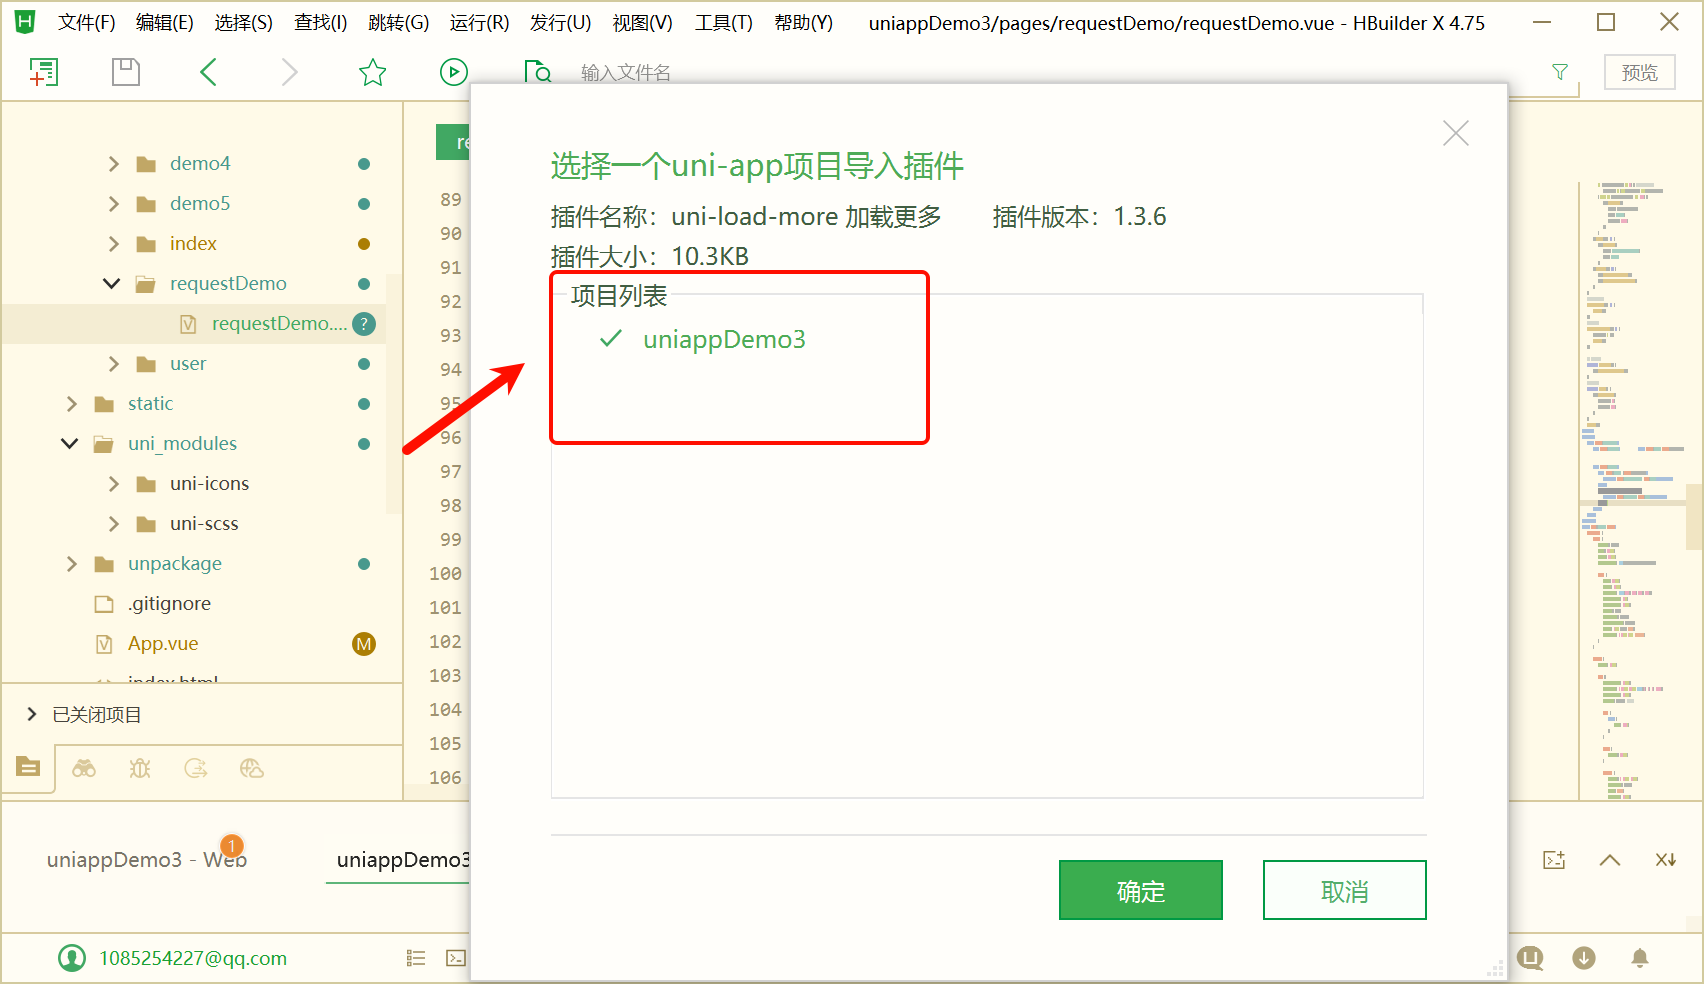Open the 视图(V) menu
The image size is (1704, 984).
[x=643, y=22]
